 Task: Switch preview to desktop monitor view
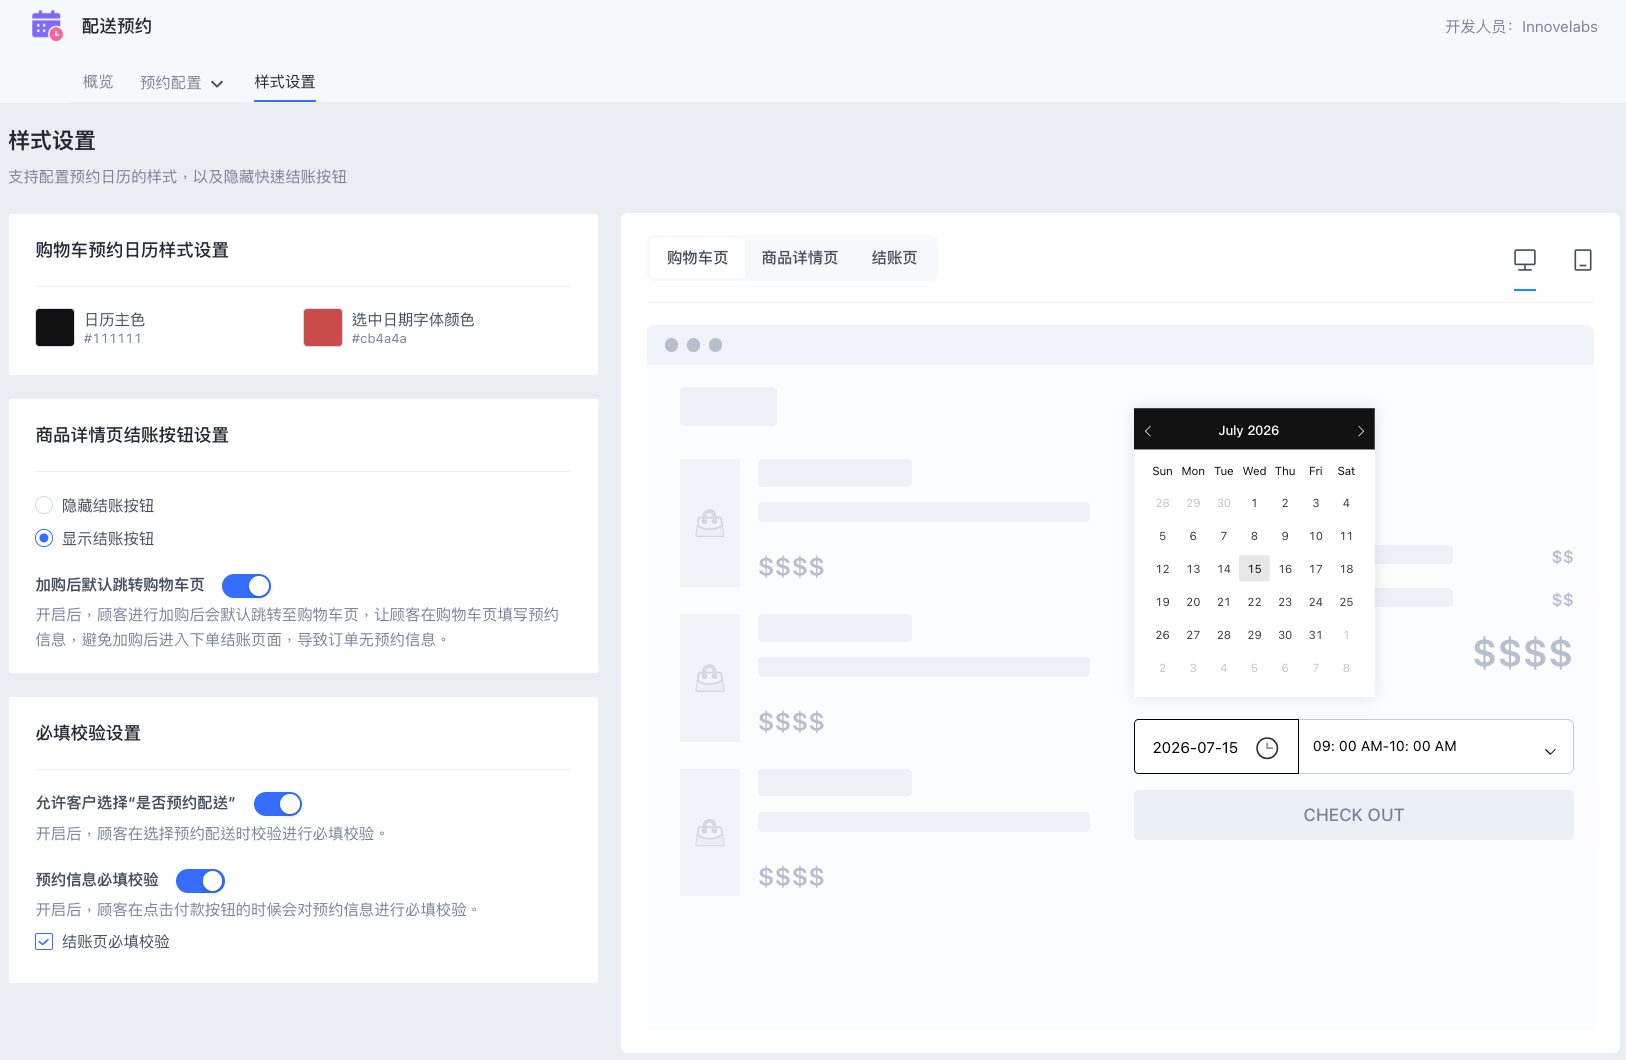[1525, 260]
